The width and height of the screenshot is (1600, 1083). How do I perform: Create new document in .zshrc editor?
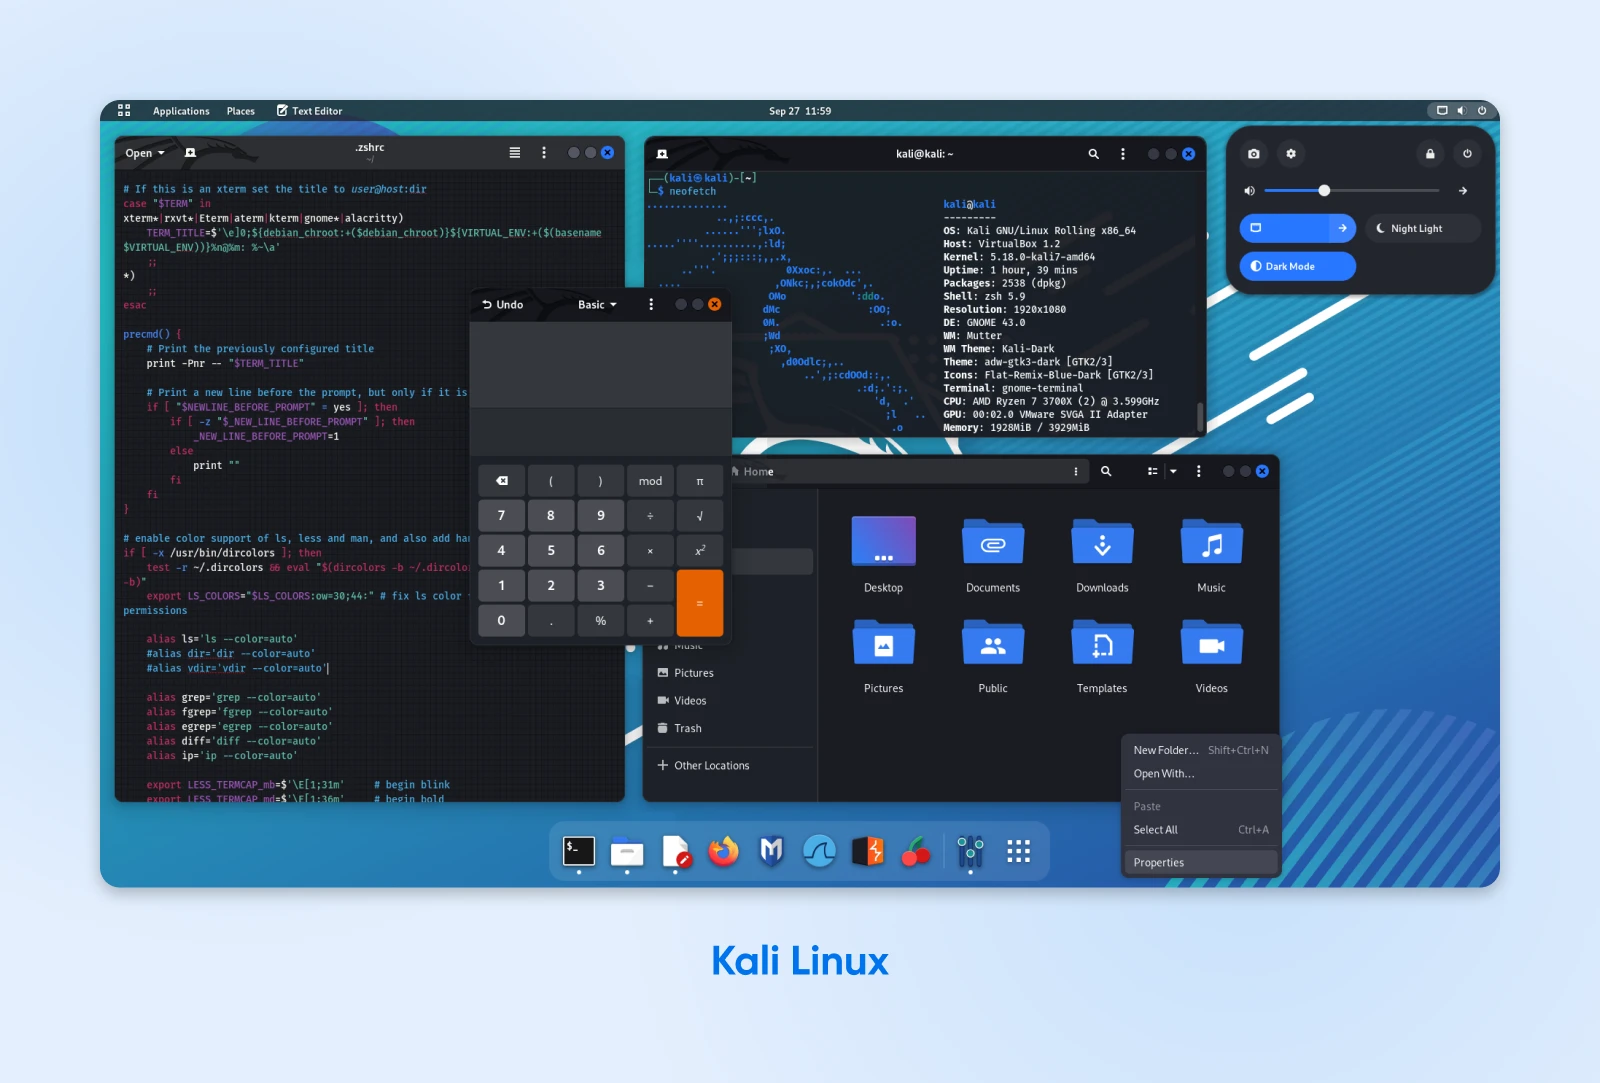[x=190, y=153]
